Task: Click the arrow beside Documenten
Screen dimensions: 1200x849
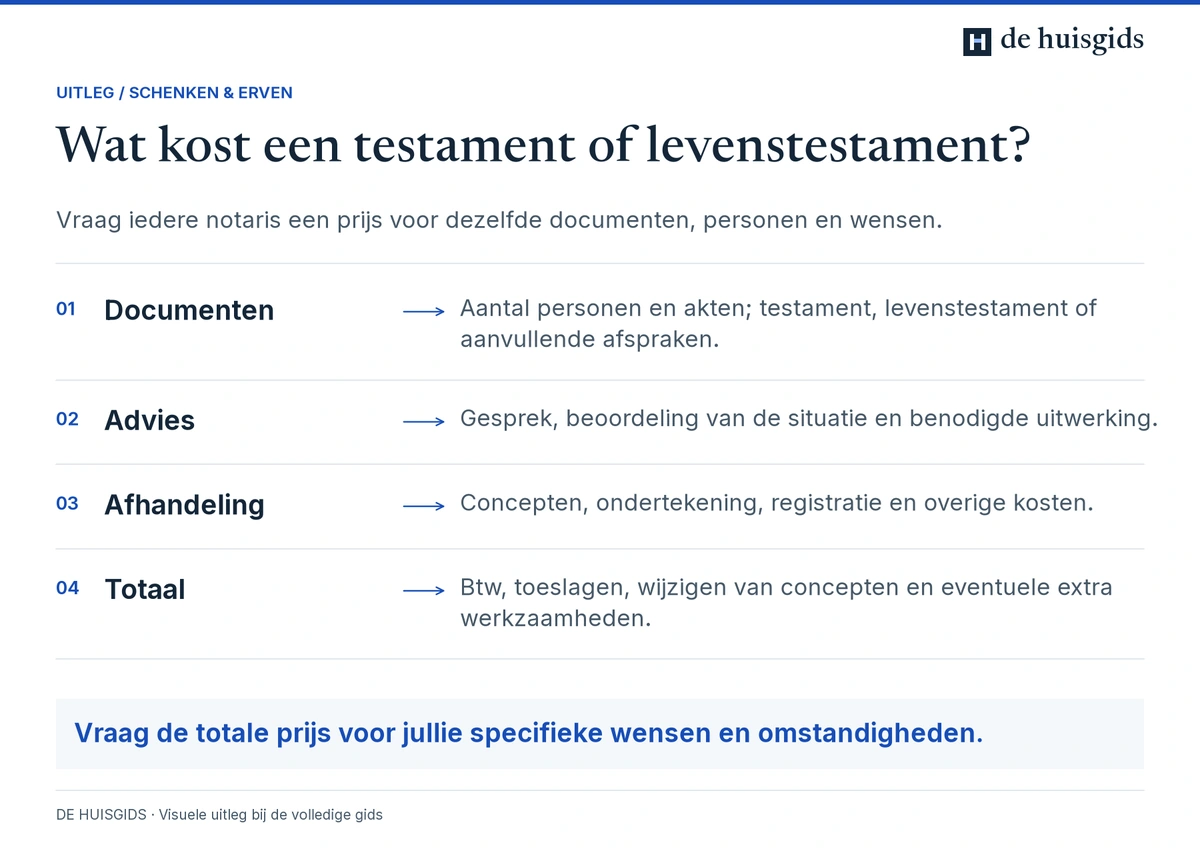Action: click(x=424, y=312)
